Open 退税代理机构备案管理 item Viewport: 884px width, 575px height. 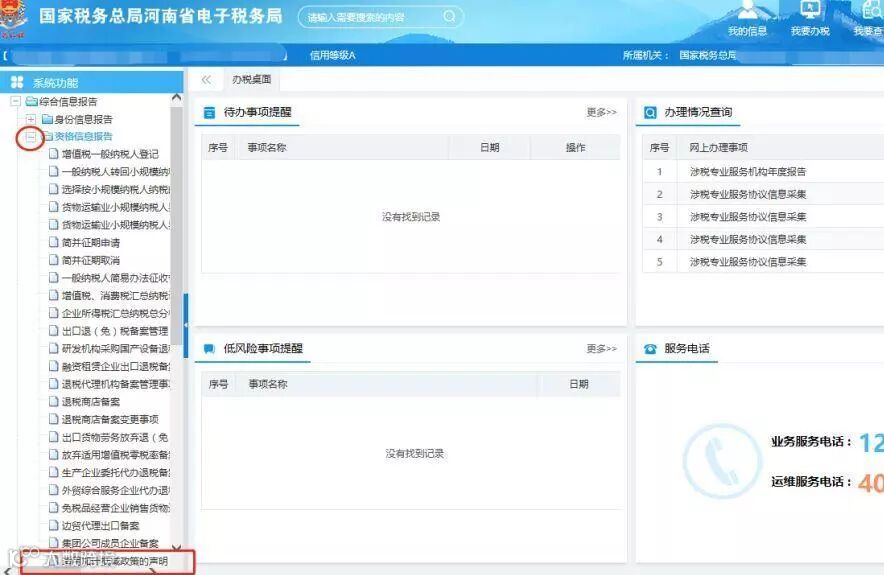pyautogui.click(x=116, y=384)
